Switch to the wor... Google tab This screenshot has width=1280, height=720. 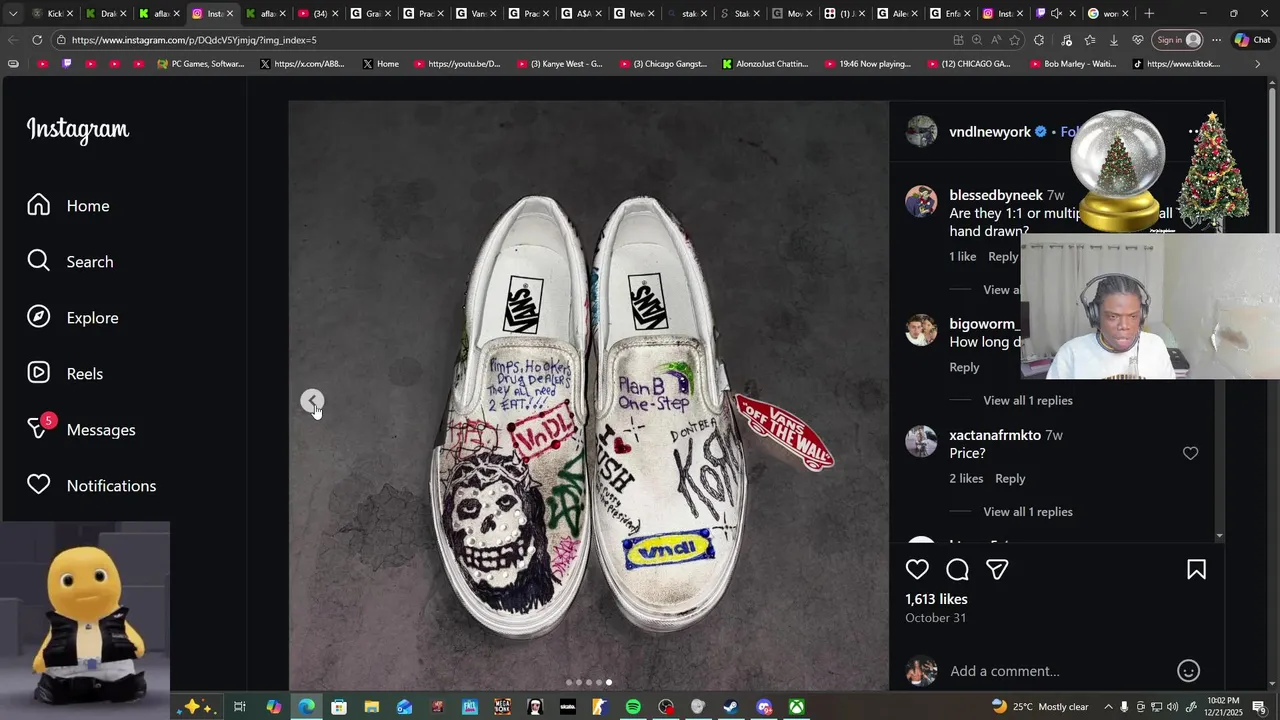pos(1106,14)
